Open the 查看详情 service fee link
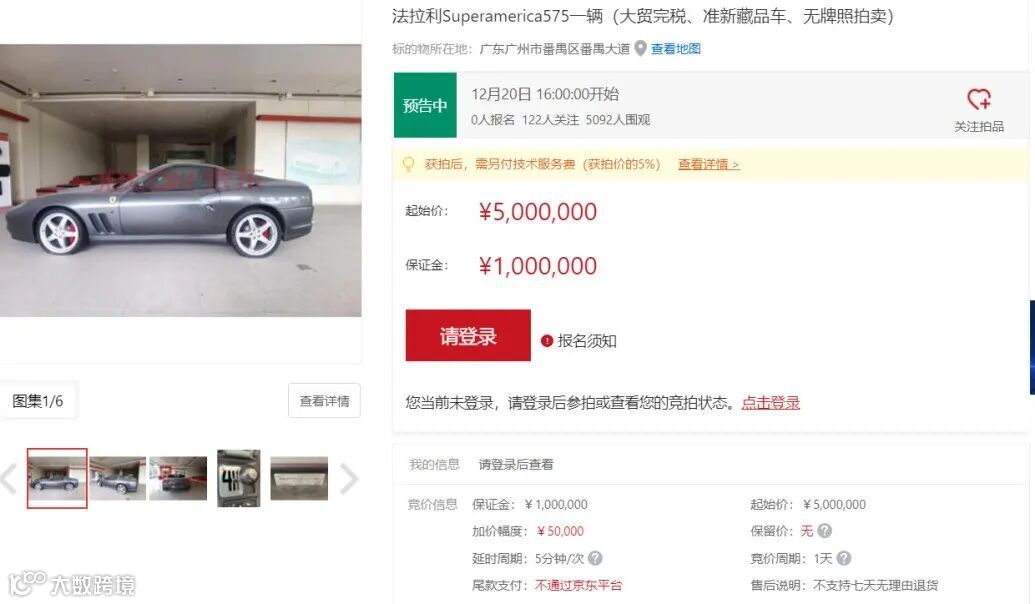 (x=708, y=164)
